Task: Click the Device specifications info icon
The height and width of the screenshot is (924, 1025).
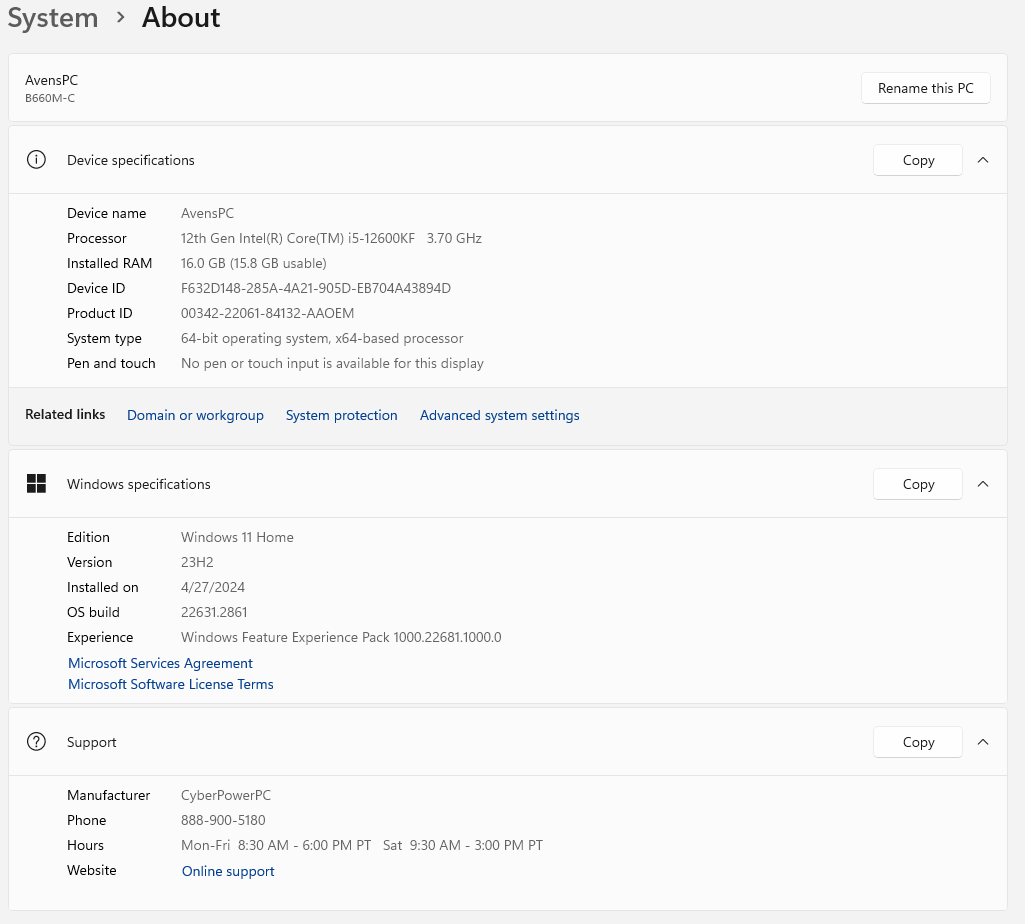Action: pos(37,160)
